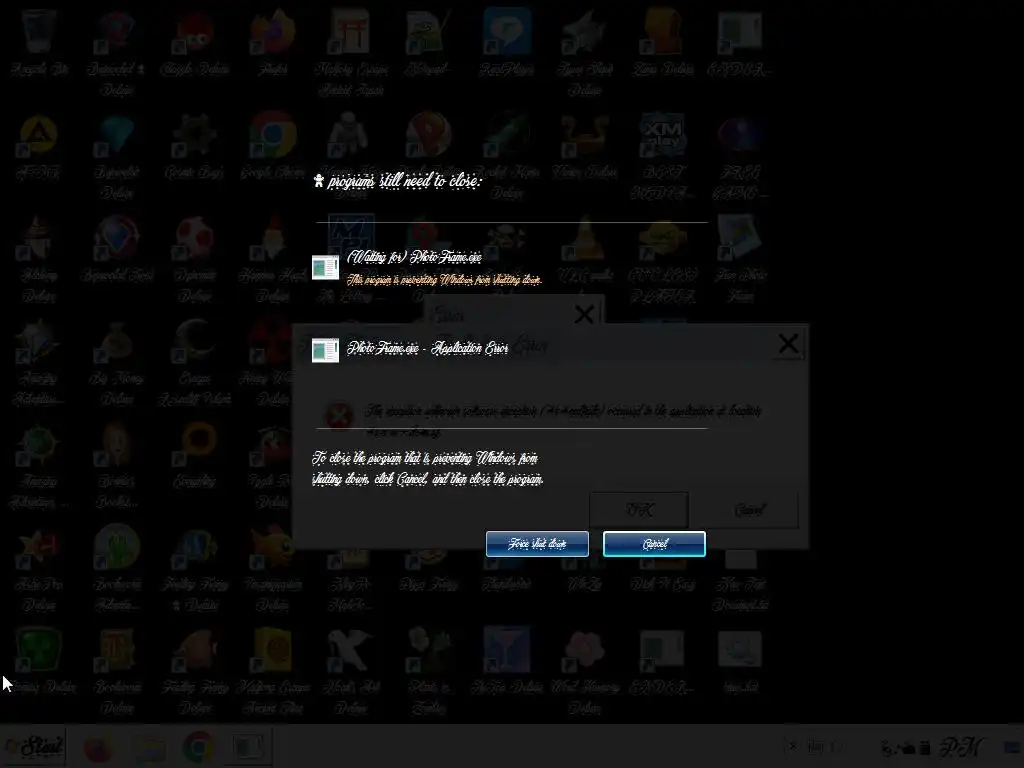1024x768 pixels.
Task: Click 'PhotoFrame.exe - Application Error' text
Action: point(427,347)
